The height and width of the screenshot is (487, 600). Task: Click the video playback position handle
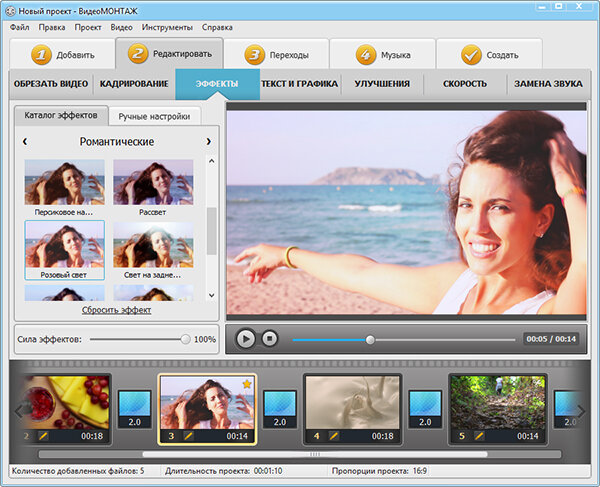point(370,340)
